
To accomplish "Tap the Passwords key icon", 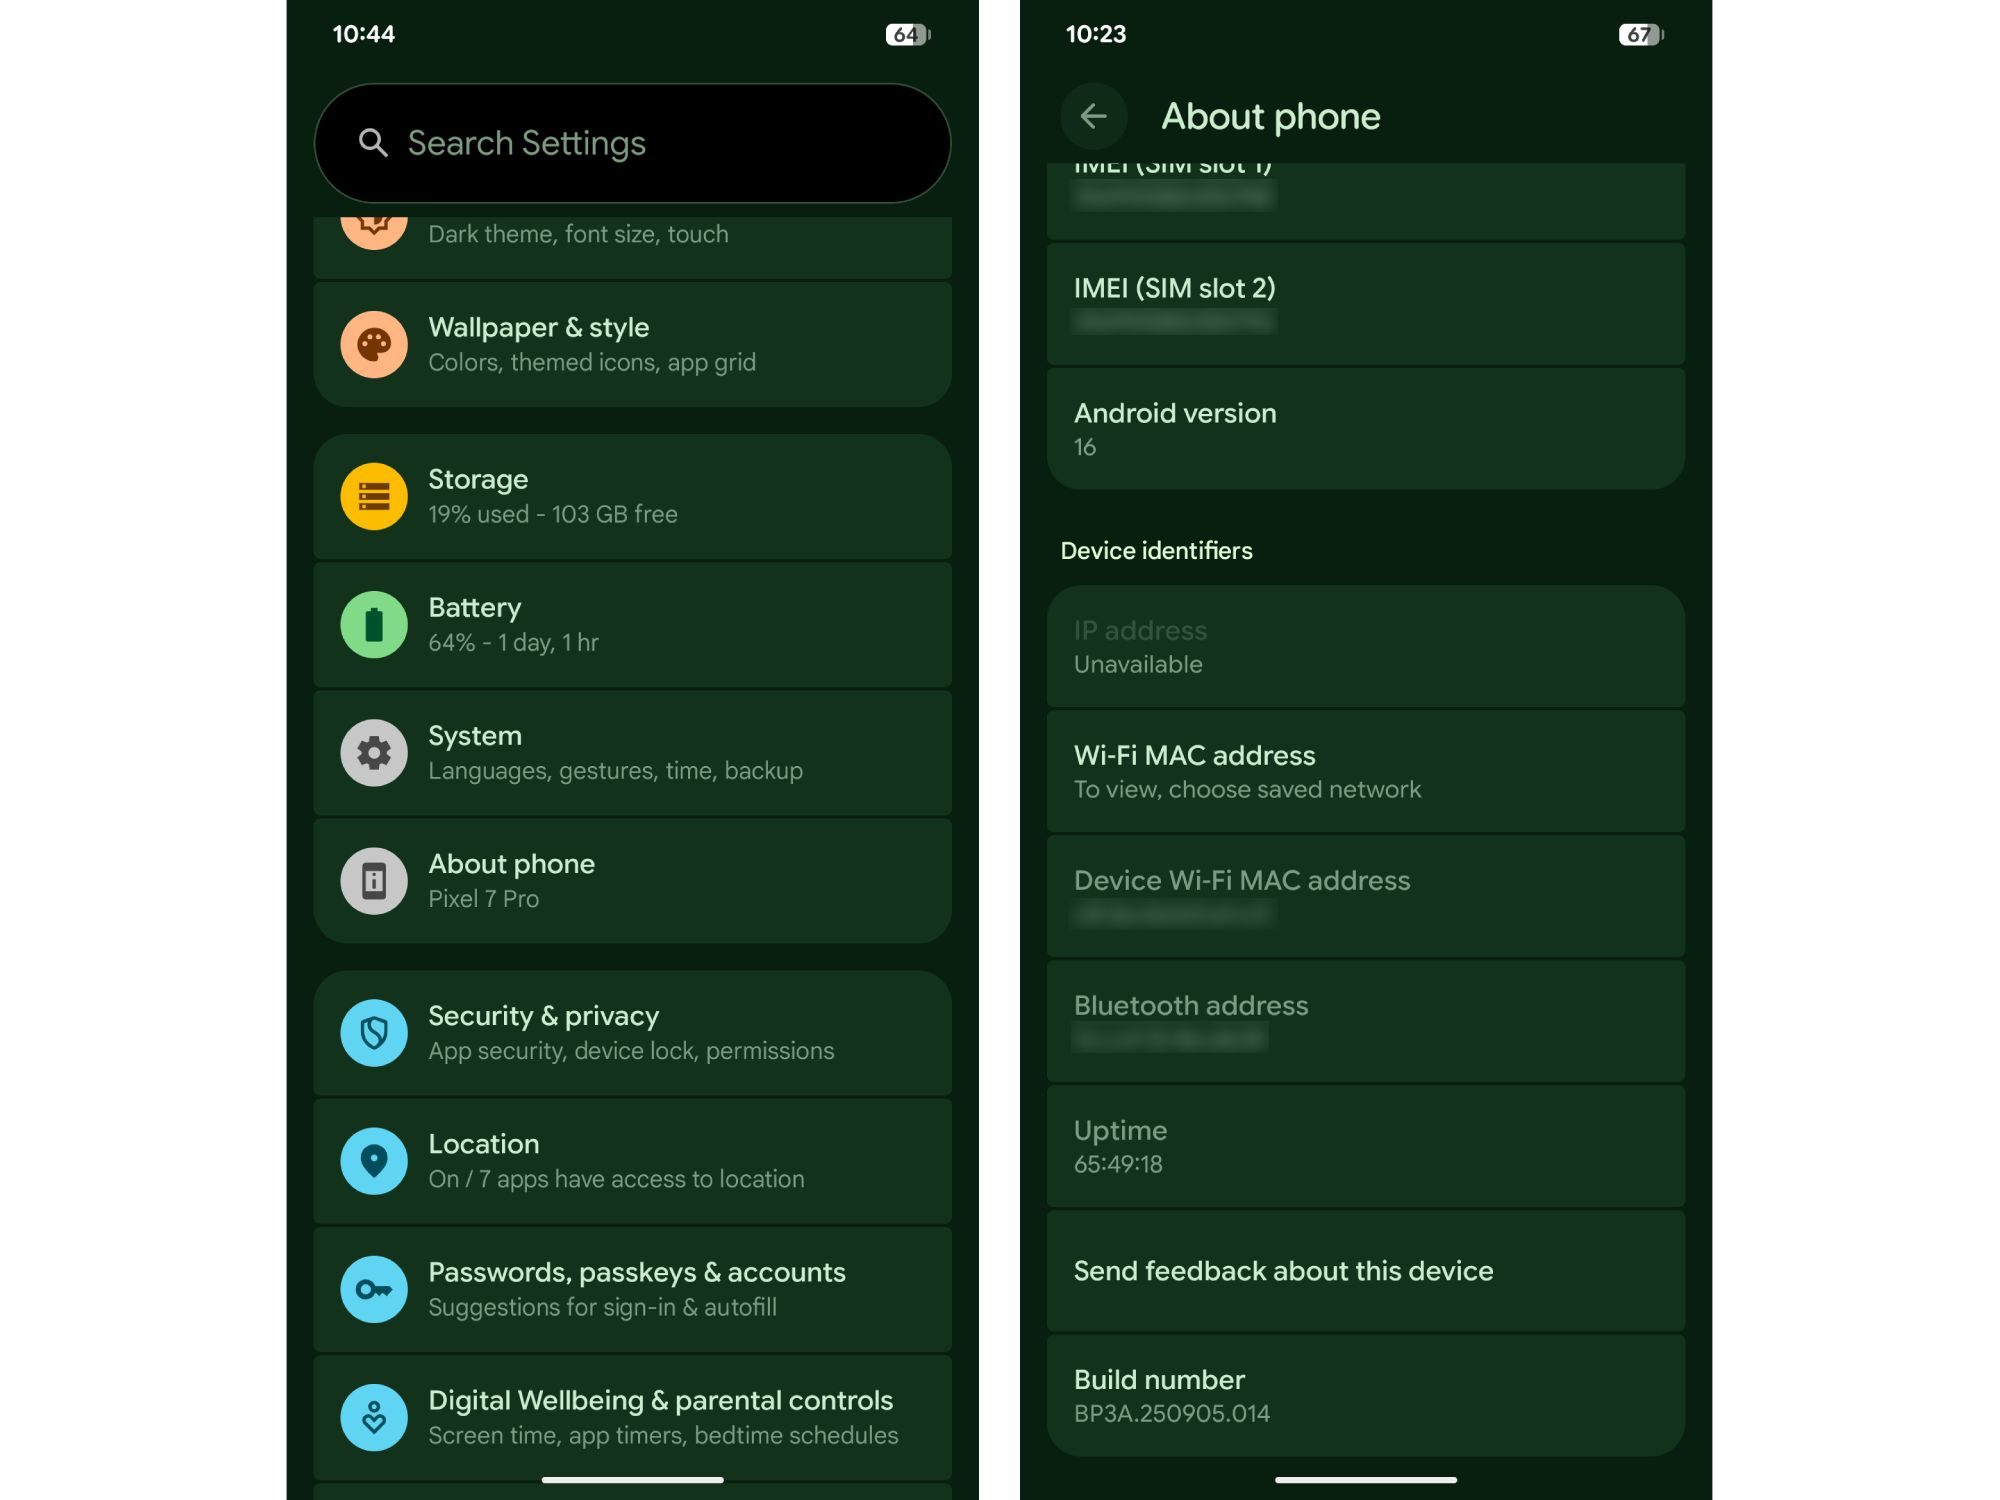I will [x=374, y=1289].
